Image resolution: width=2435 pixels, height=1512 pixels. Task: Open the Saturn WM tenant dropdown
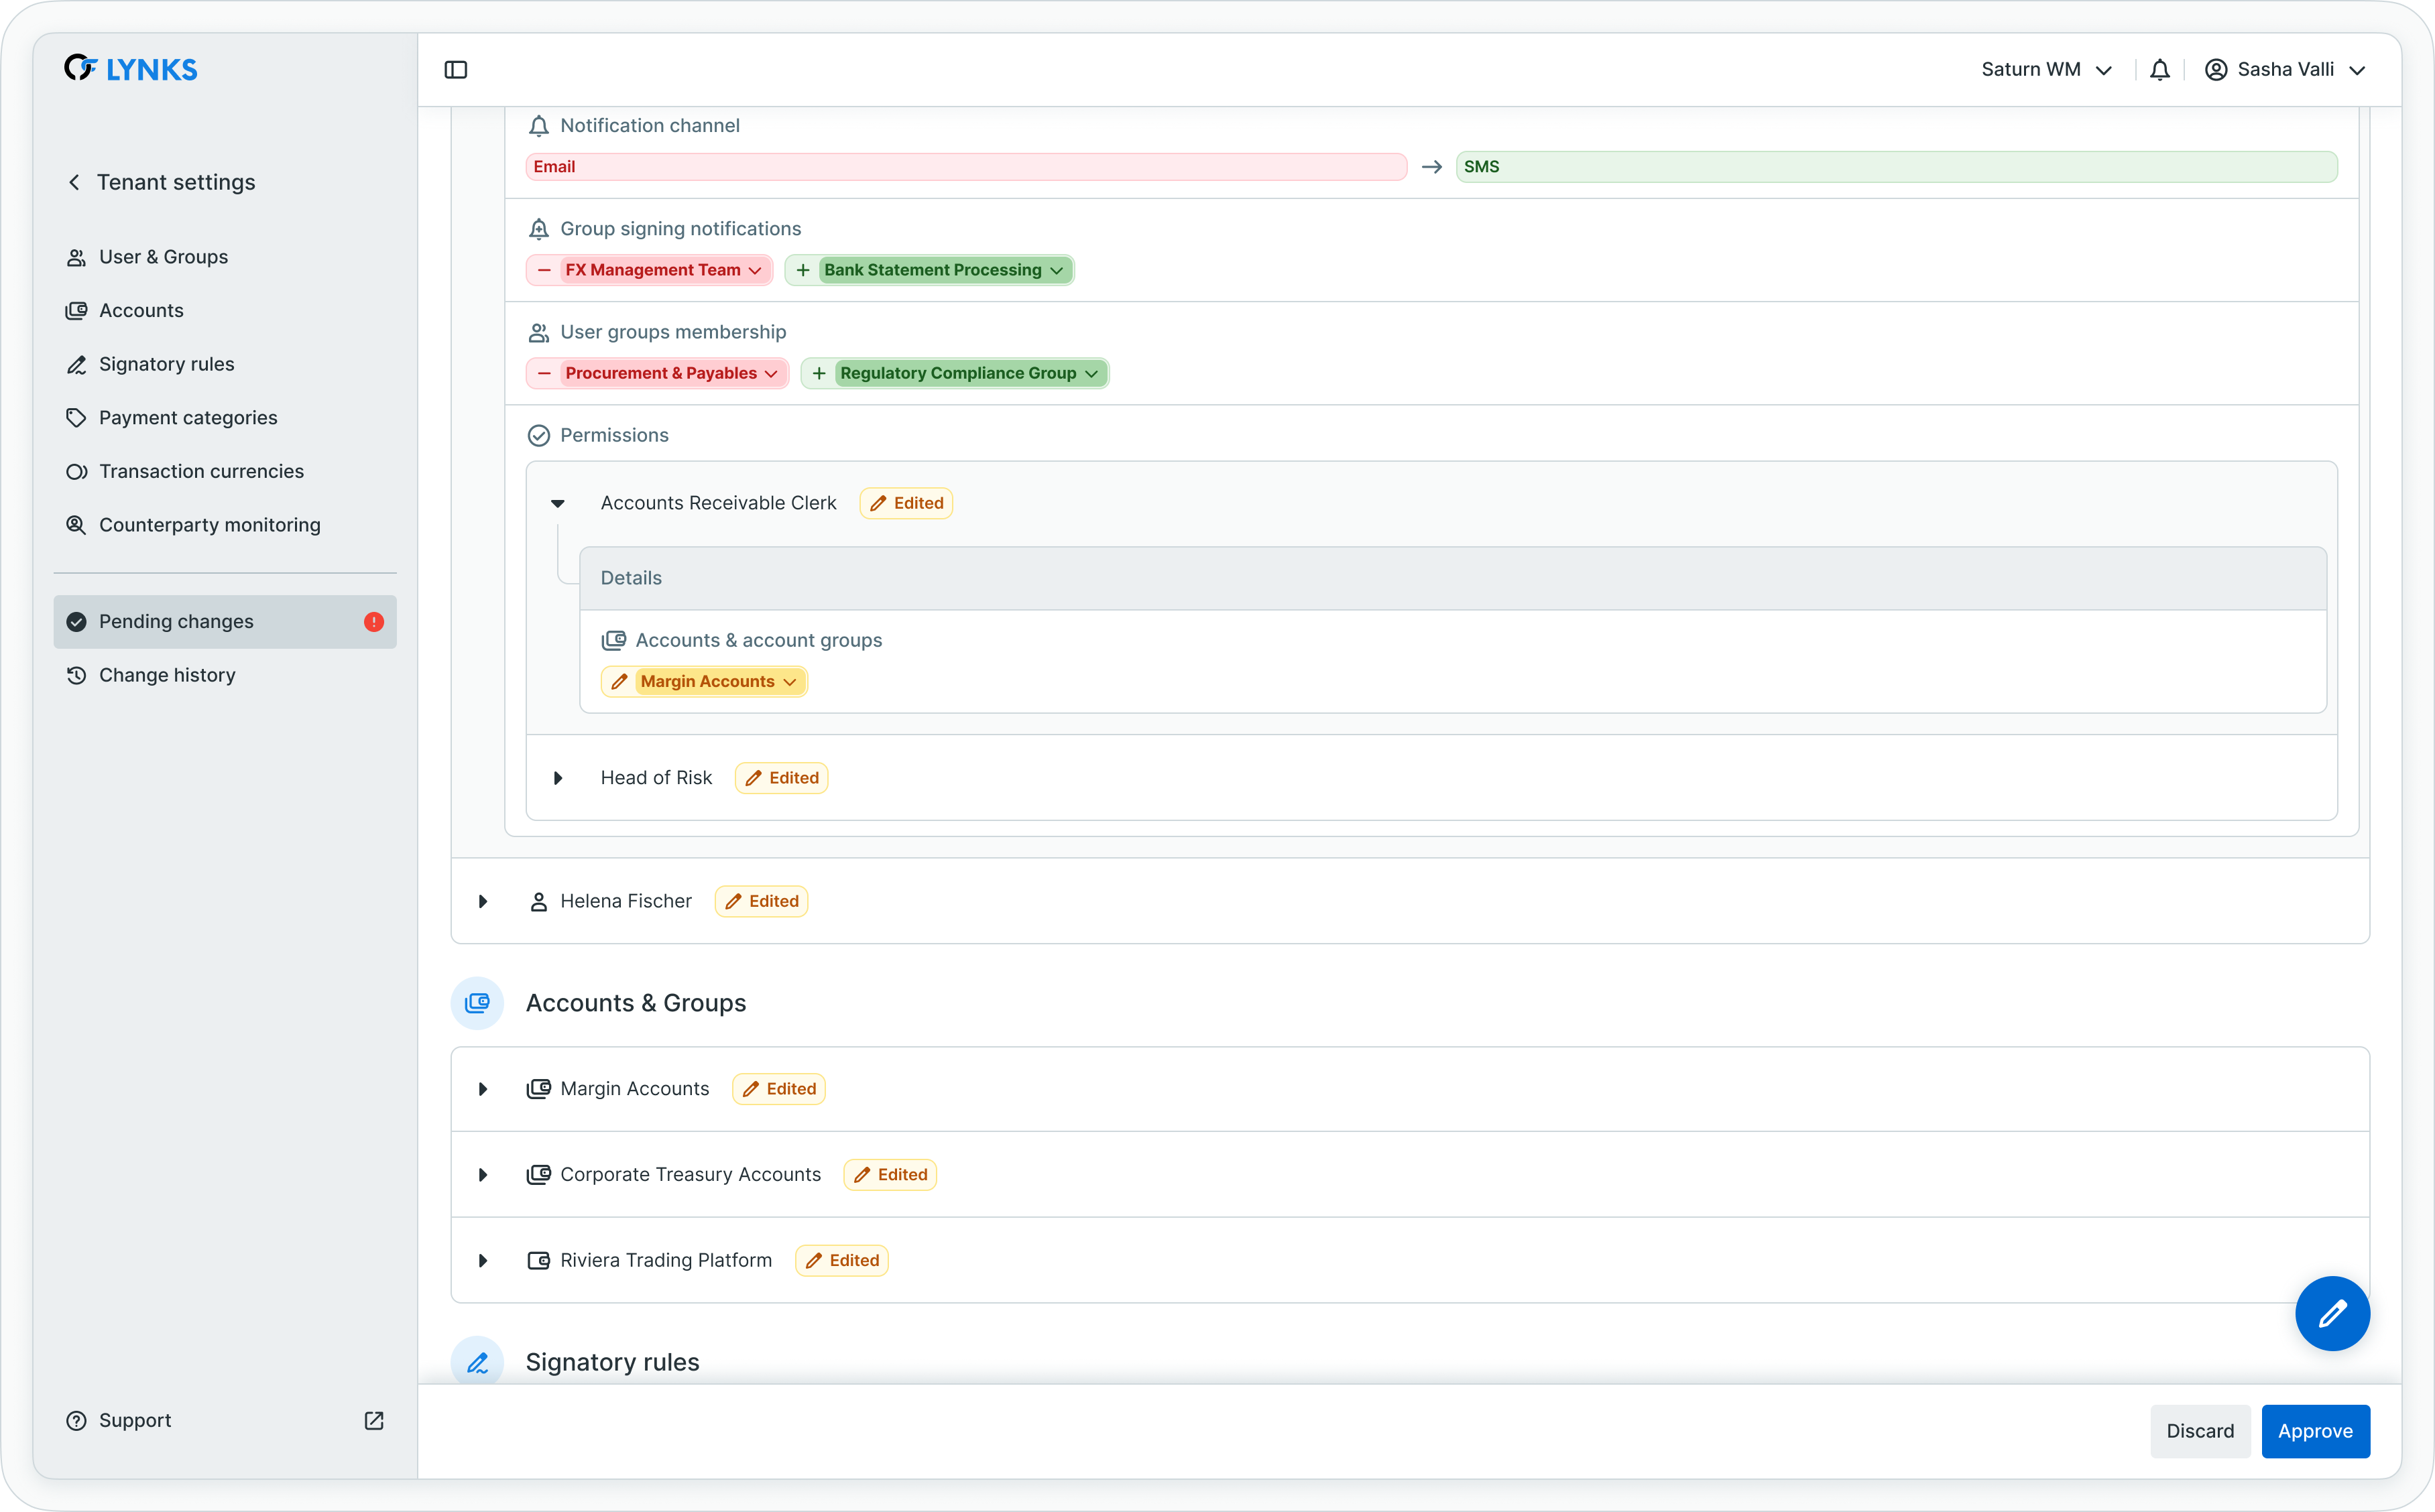click(2046, 70)
